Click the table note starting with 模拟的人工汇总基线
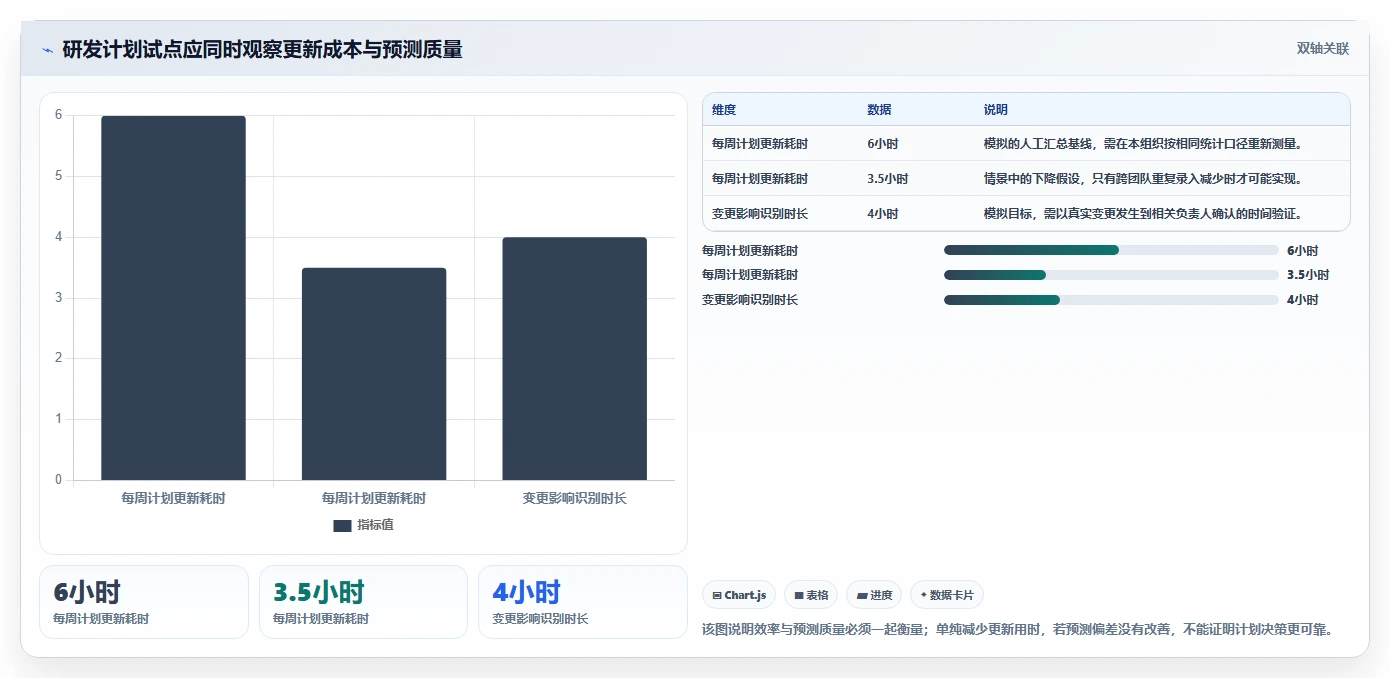Image resolution: width=1390 pixels, height=678 pixels. 1143,144
